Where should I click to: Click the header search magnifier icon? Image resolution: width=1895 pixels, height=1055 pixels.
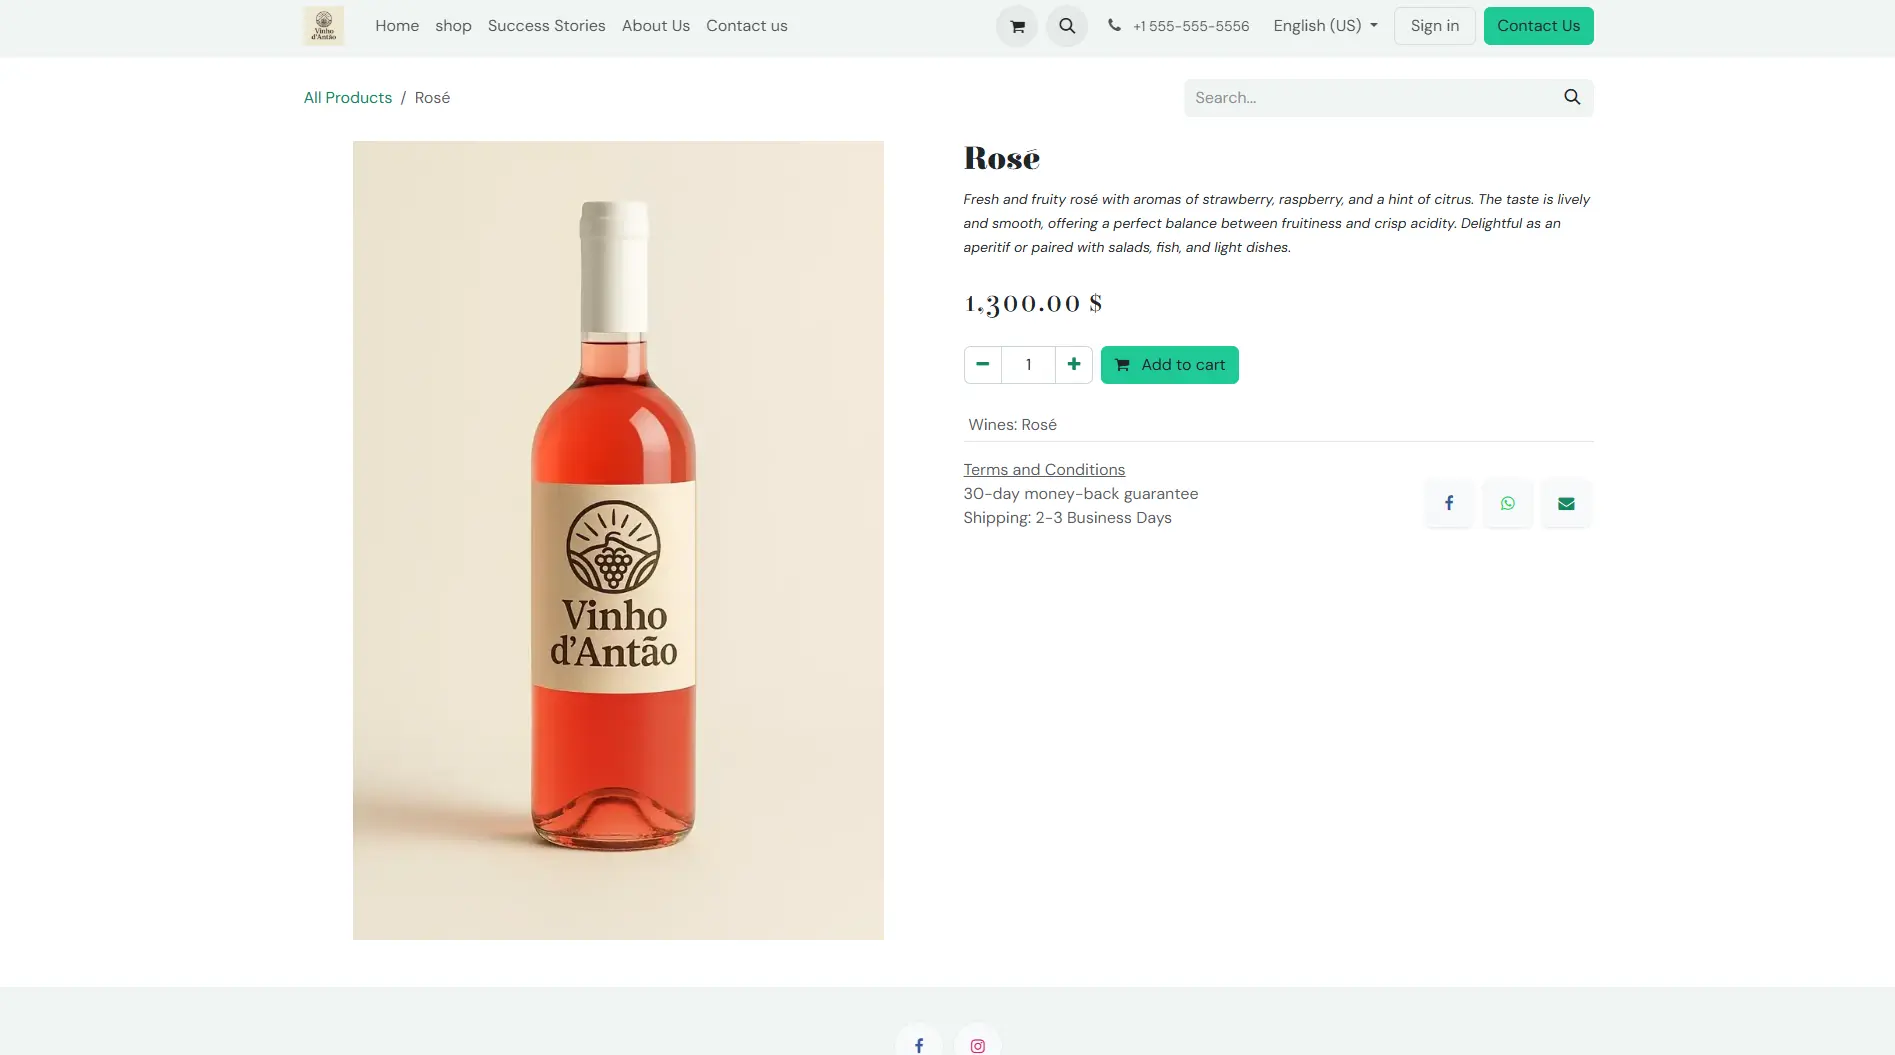[x=1067, y=26]
